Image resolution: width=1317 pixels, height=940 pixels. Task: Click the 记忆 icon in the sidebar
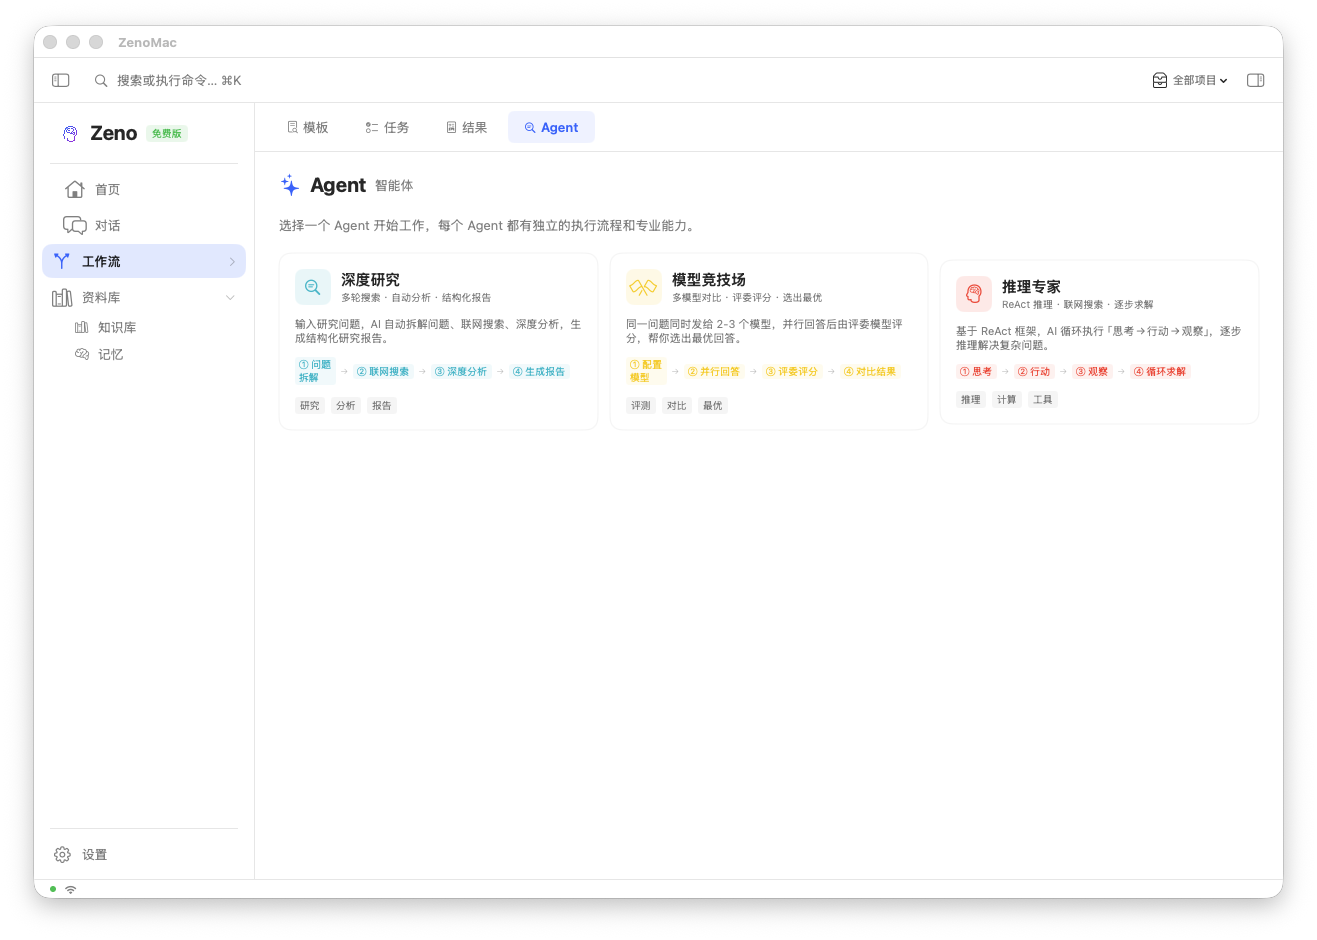85,353
